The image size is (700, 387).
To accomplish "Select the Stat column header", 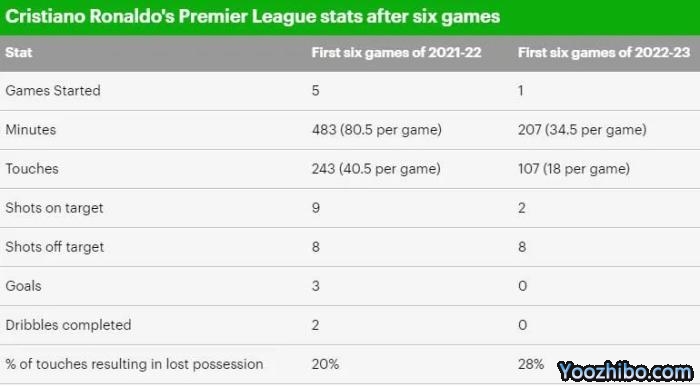I will [x=19, y=53].
